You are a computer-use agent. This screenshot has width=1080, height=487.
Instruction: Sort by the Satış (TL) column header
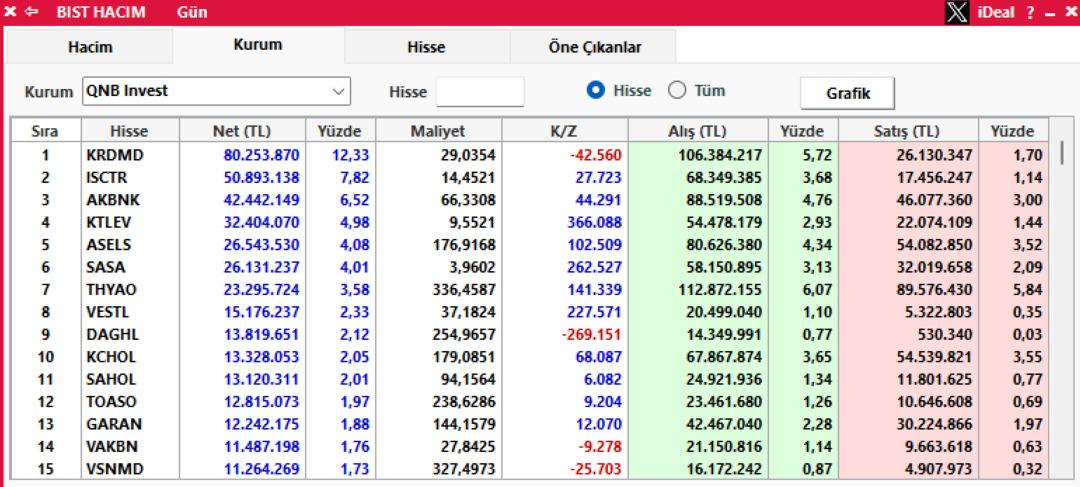point(908,131)
